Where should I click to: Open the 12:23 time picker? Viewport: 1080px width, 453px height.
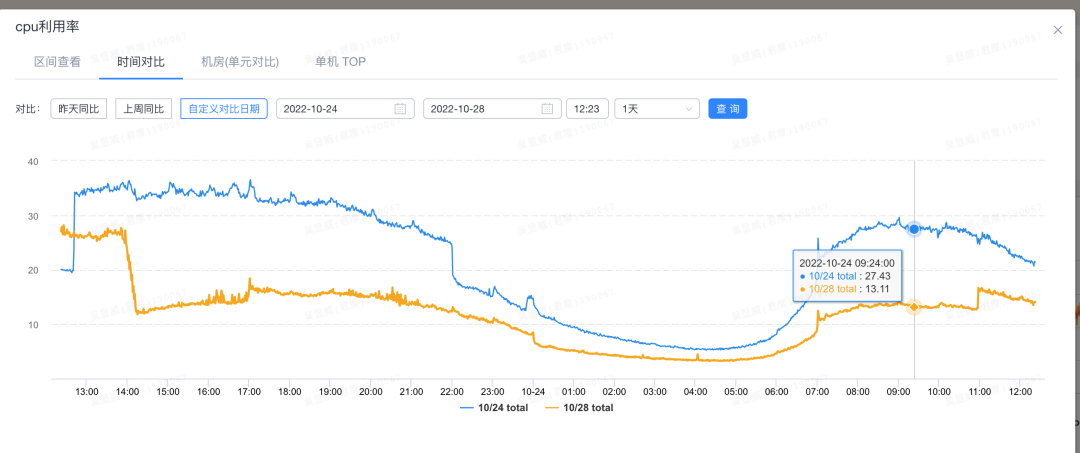coord(587,109)
